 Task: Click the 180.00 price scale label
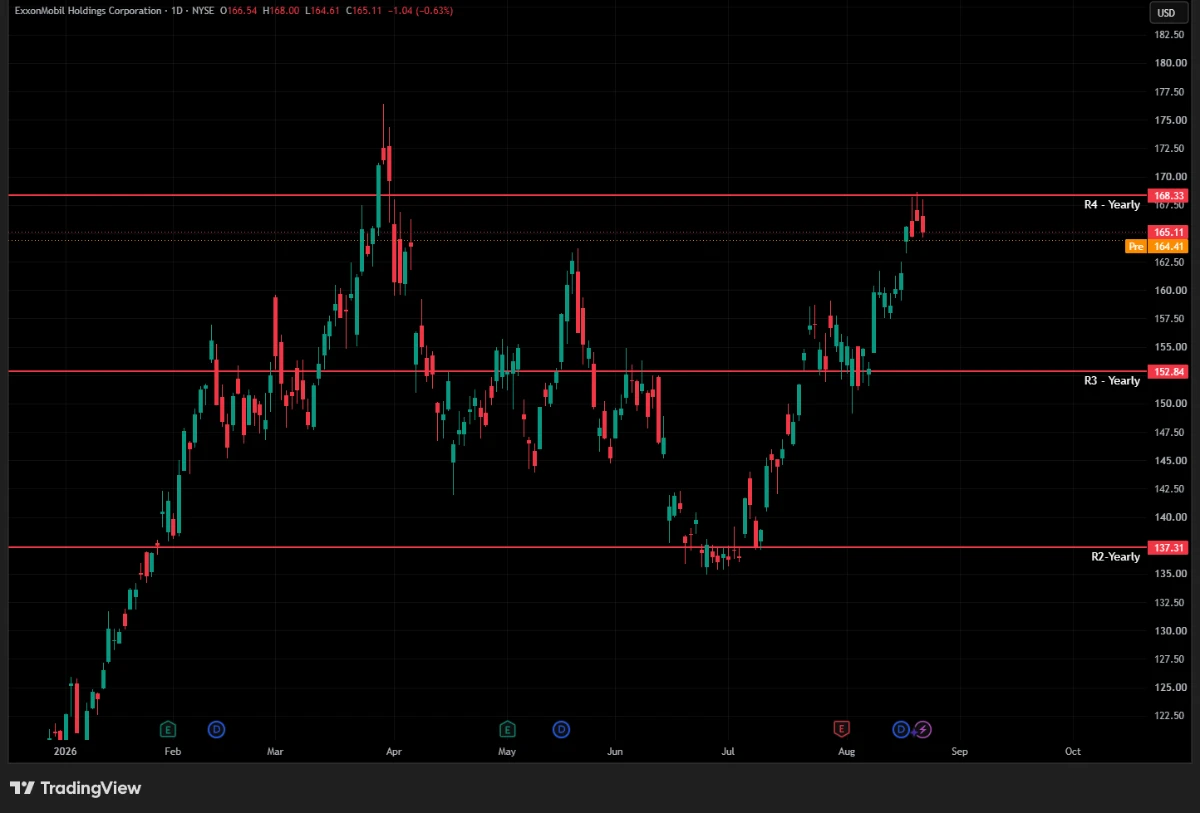tap(1169, 63)
